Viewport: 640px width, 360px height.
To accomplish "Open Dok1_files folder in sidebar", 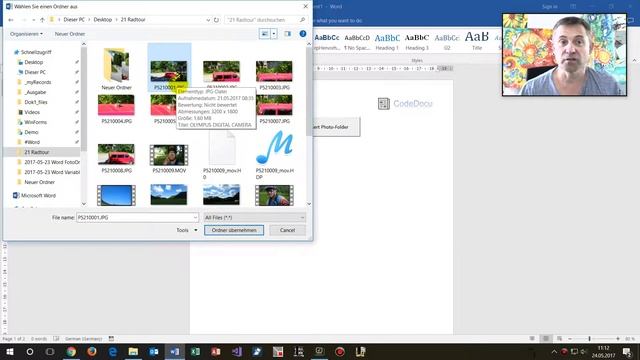I will point(36,102).
